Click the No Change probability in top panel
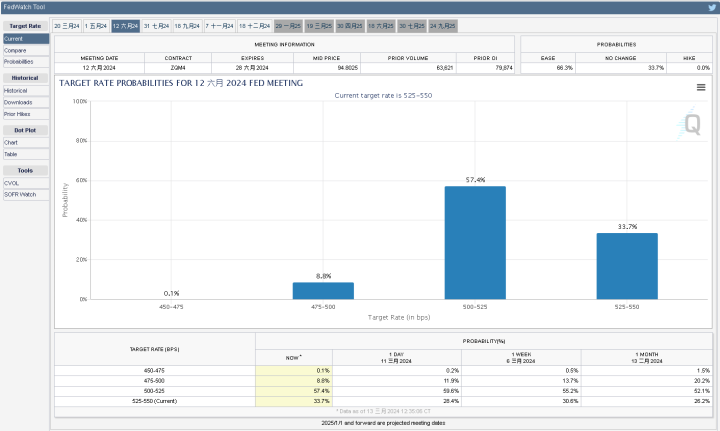720x431 pixels. click(656, 68)
